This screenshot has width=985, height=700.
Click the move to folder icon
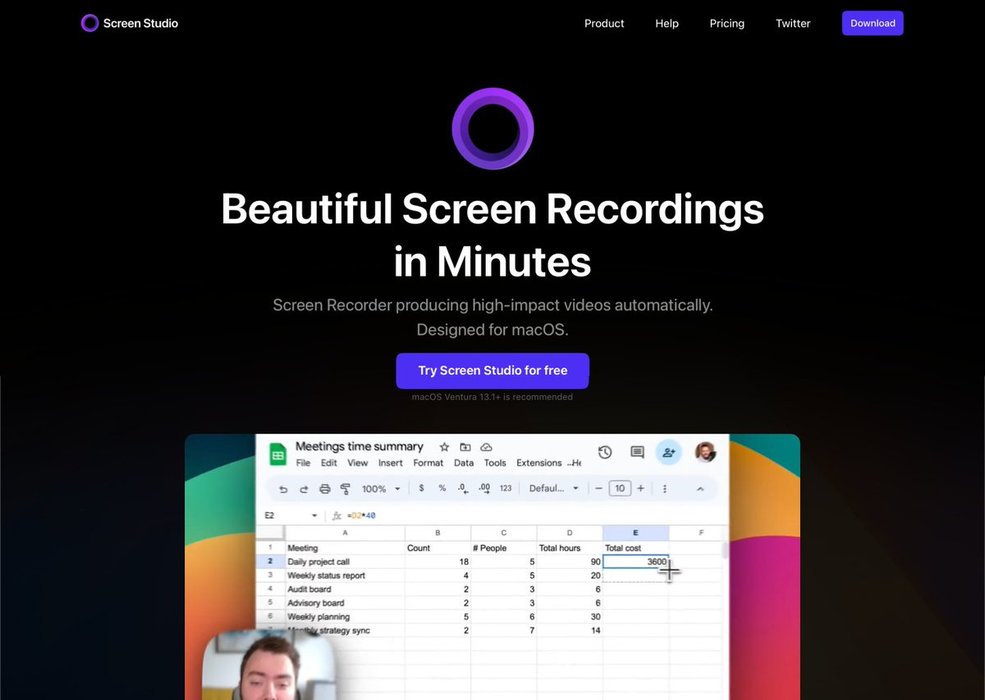(x=465, y=447)
